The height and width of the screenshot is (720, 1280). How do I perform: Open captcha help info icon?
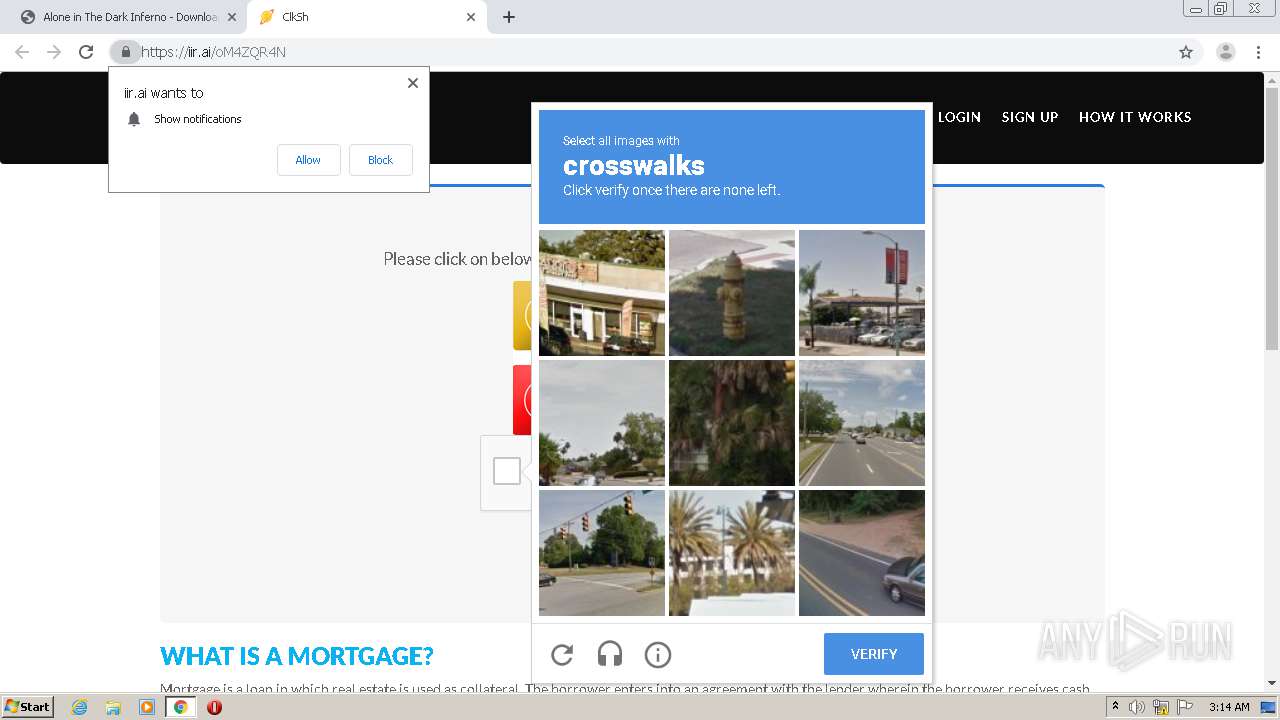657,654
